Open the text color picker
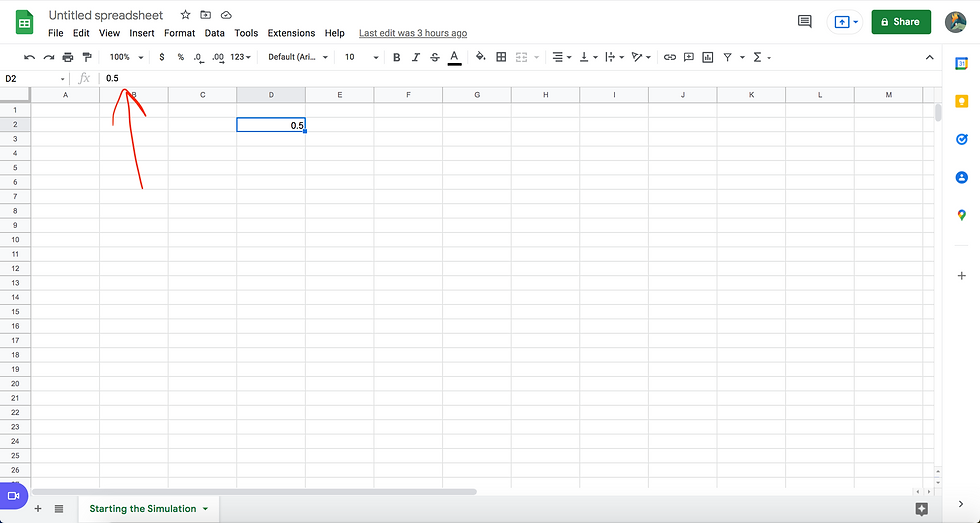The width and height of the screenshot is (980, 523). click(x=454, y=57)
